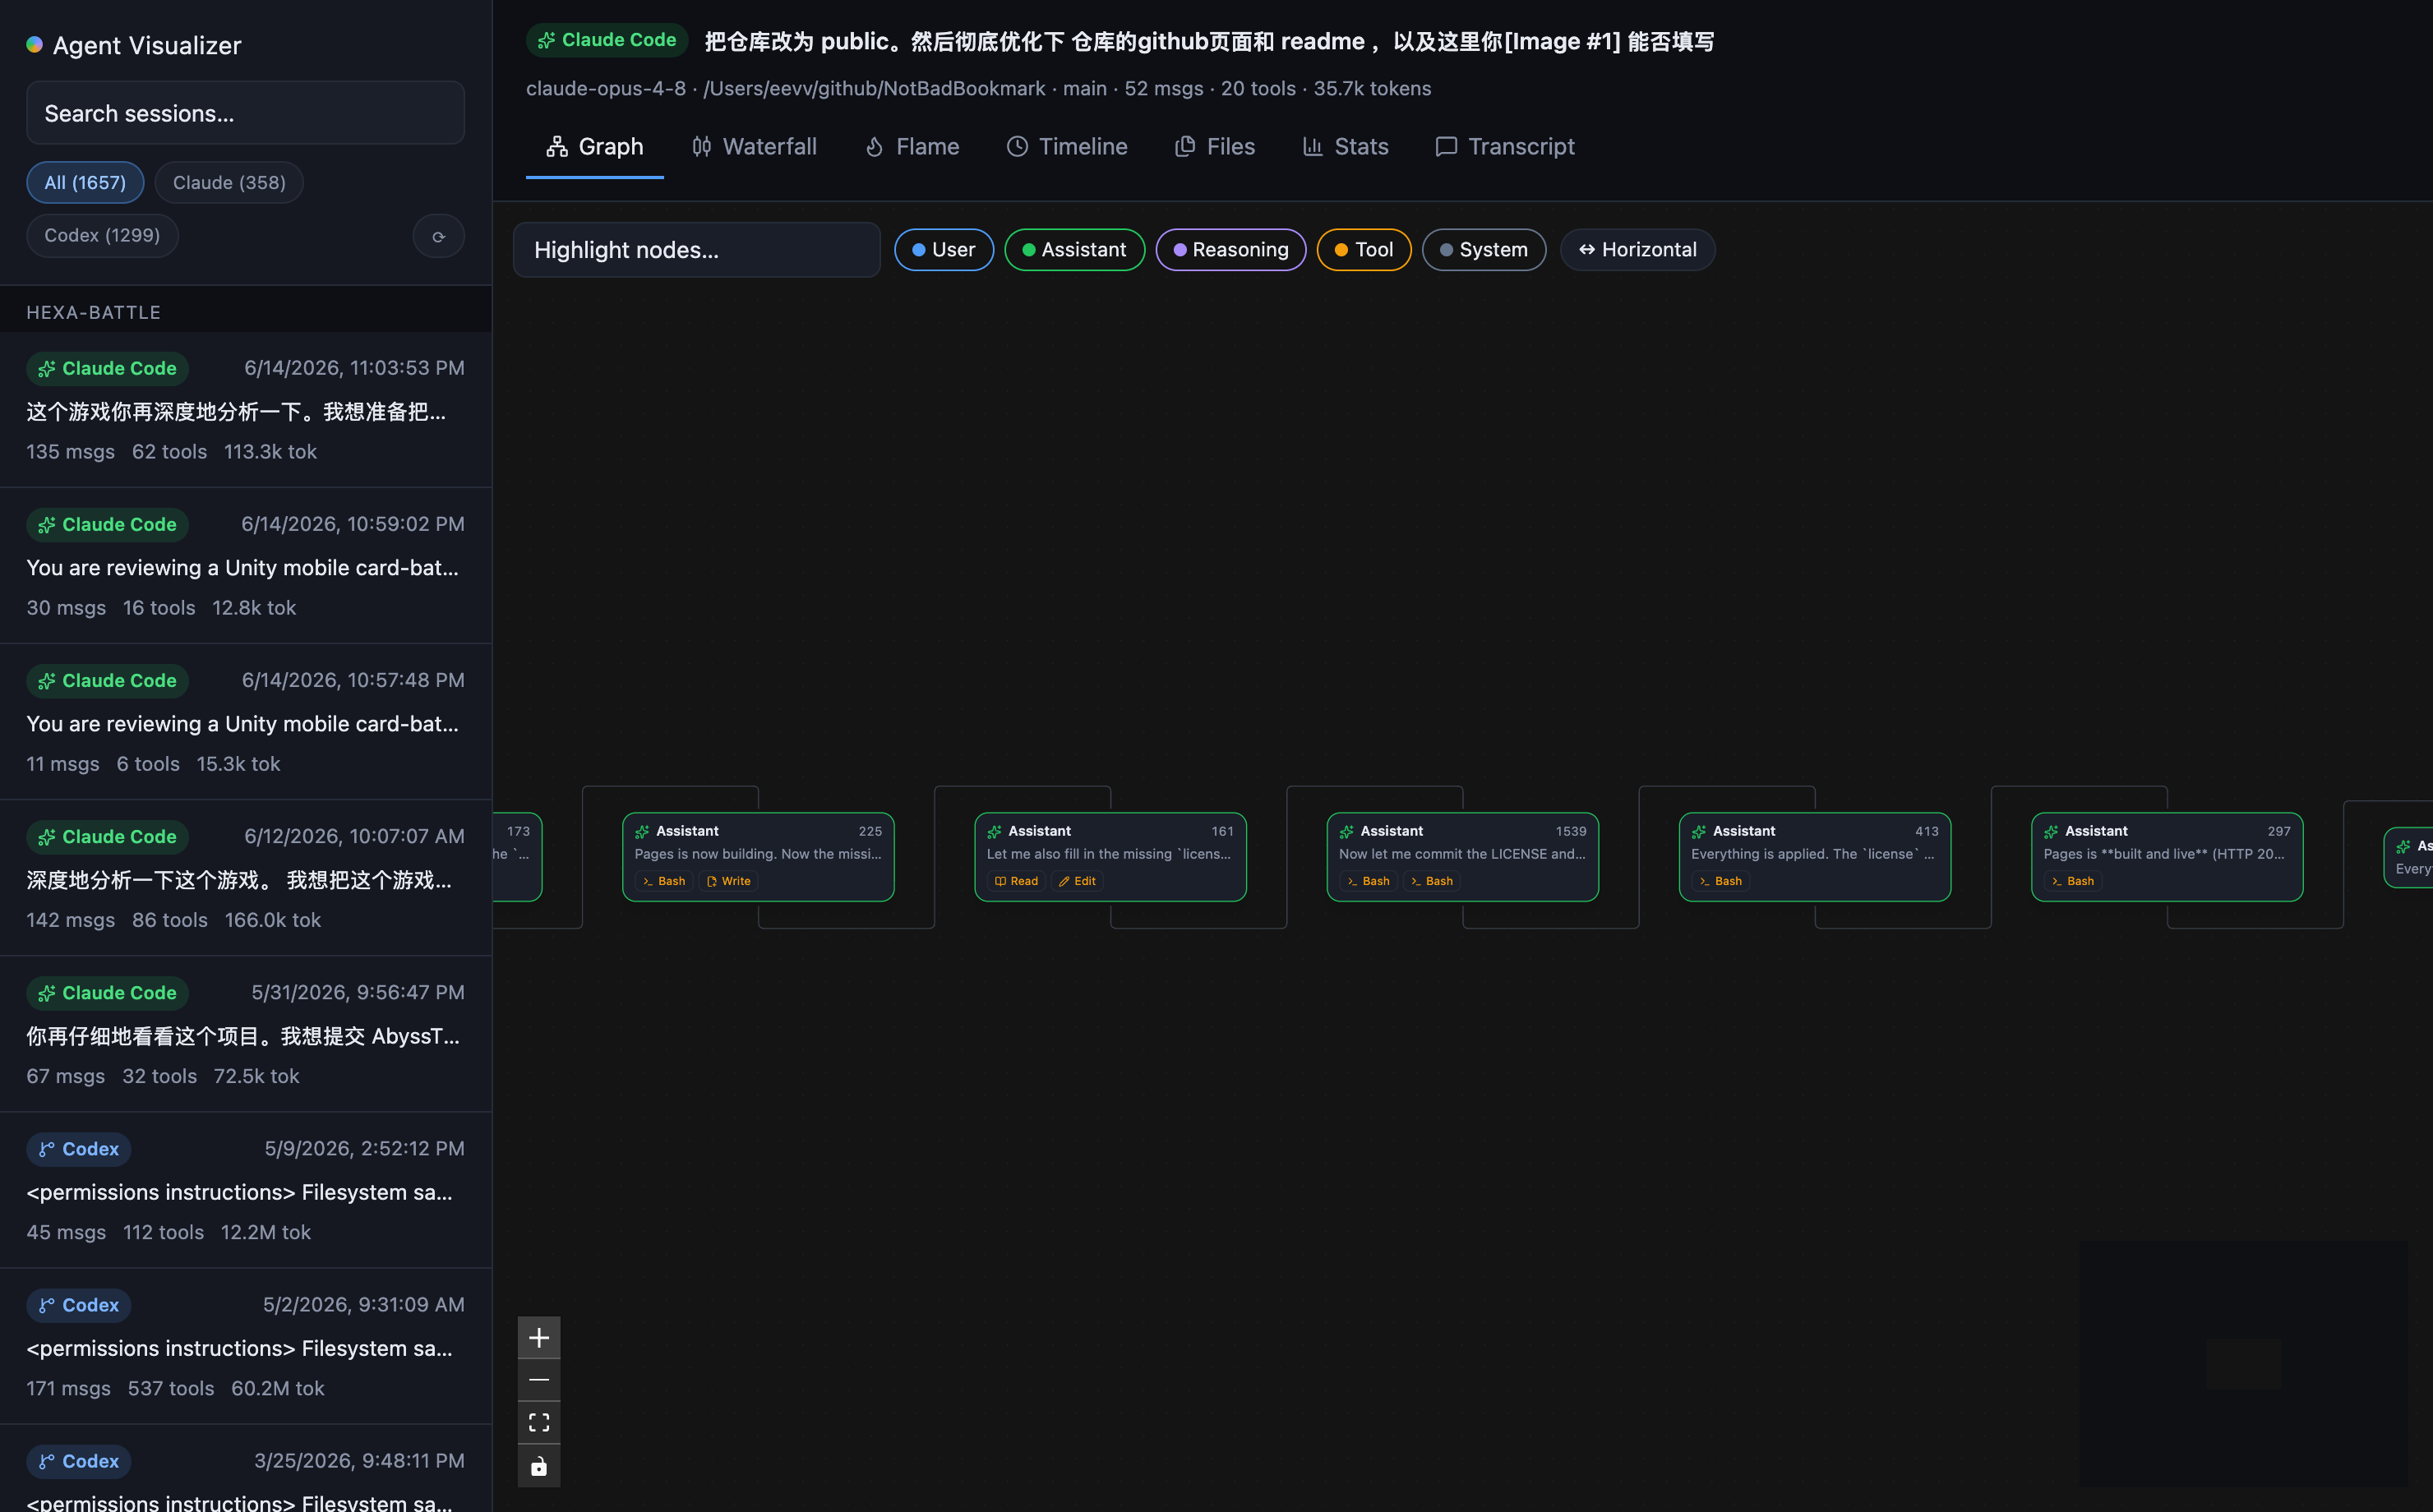Image resolution: width=2433 pixels, height=1512 pixels.
Task: Select the Claude (358) session filter
Action: tap(229, 183)
